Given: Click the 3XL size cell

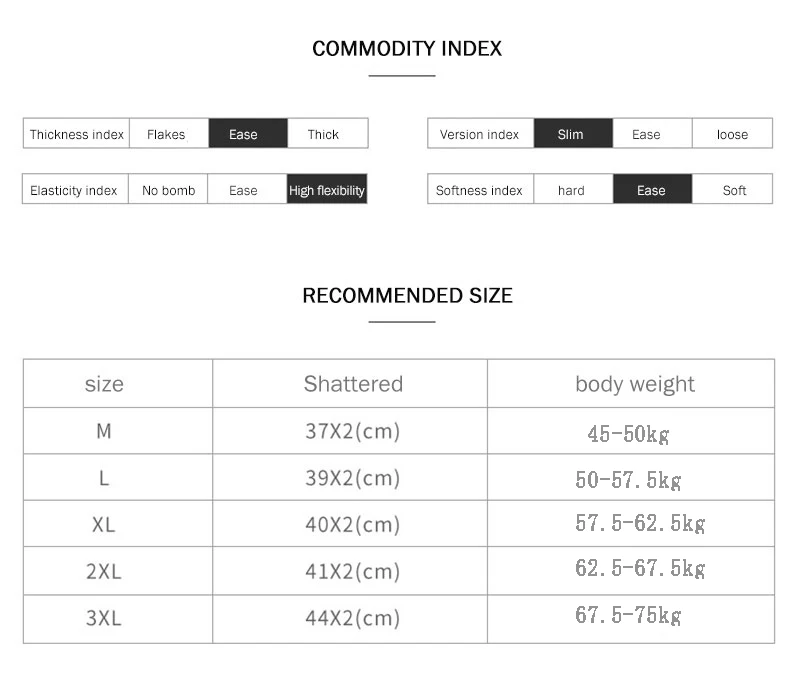Looking at the screenshot, I should pos(104,618).
